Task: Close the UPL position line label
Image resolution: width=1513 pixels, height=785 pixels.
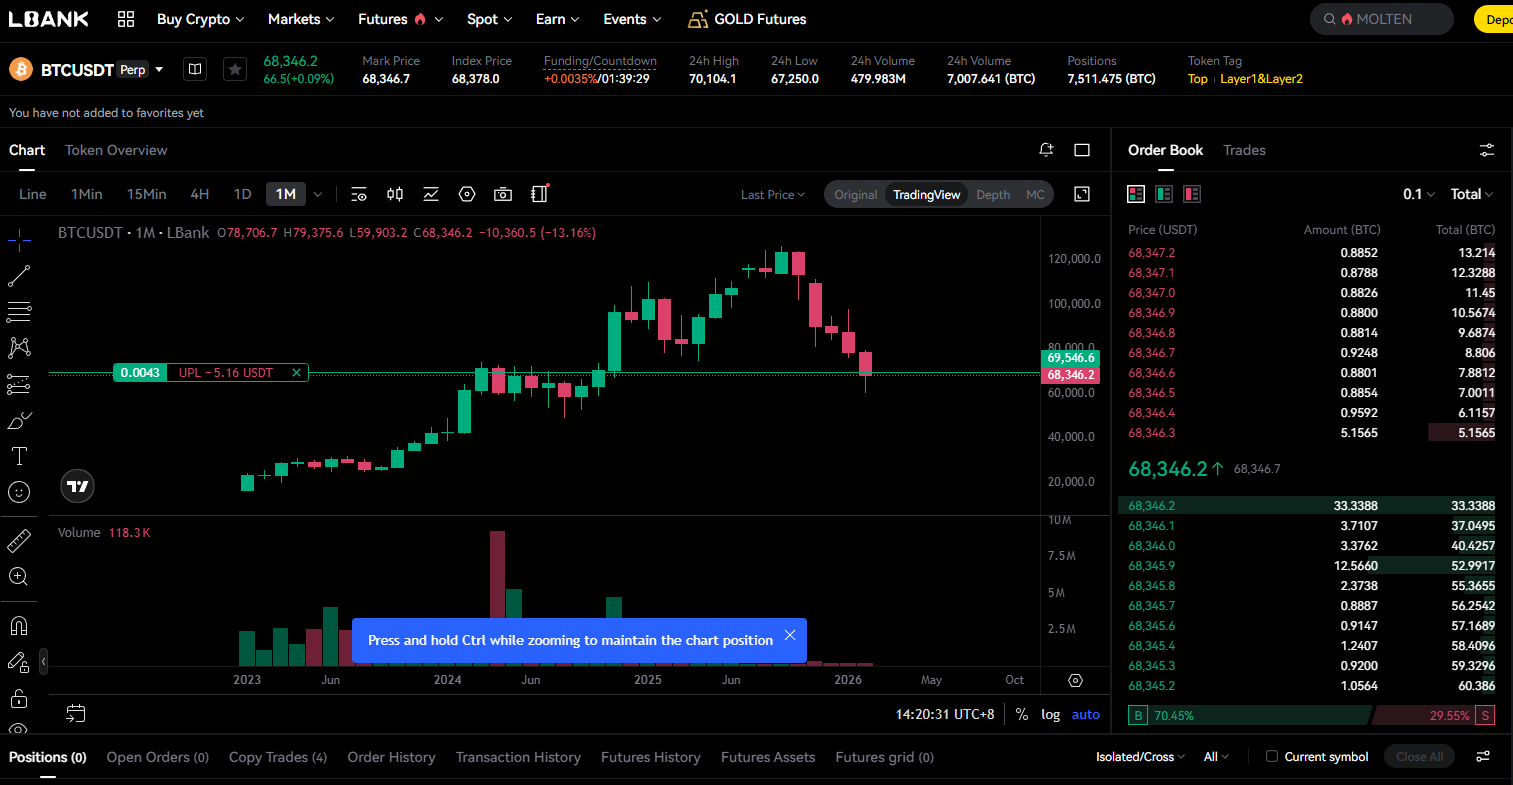Action: 296,373
